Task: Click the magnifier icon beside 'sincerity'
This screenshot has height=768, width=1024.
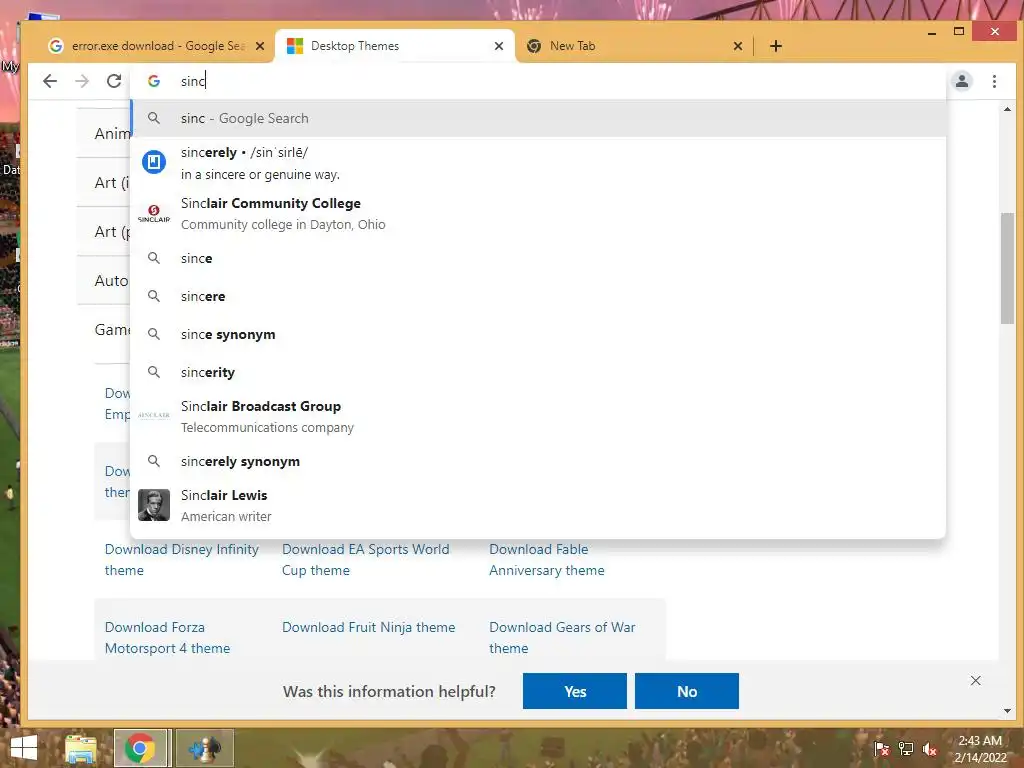Action: pyautogui.click(x=154, y=372)
